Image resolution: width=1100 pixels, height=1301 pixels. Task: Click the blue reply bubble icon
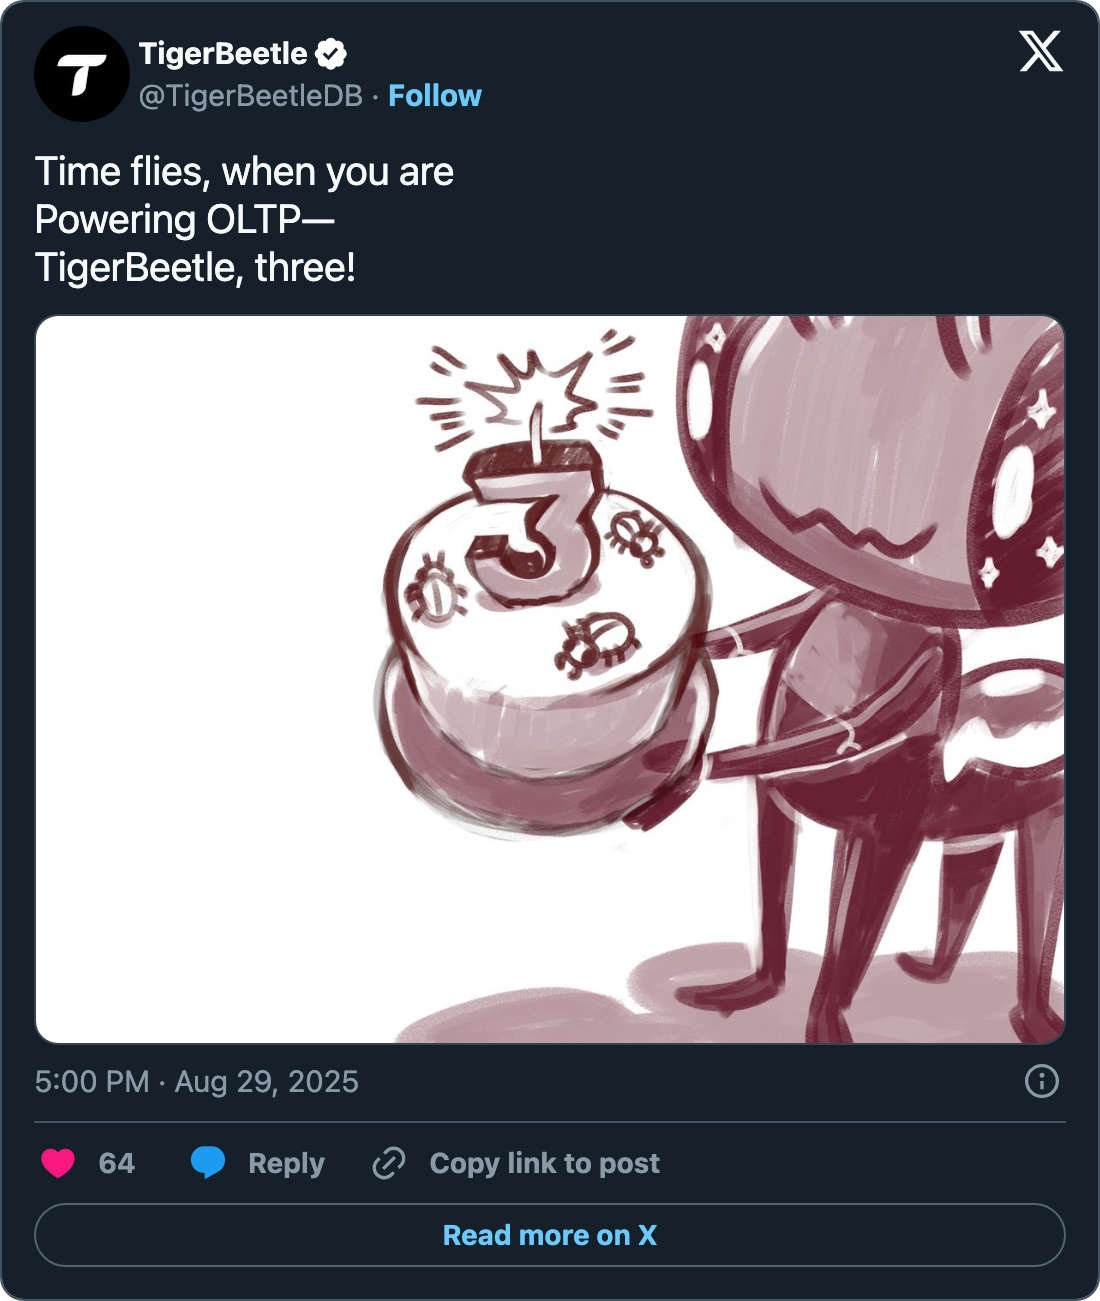(208, 1163)
